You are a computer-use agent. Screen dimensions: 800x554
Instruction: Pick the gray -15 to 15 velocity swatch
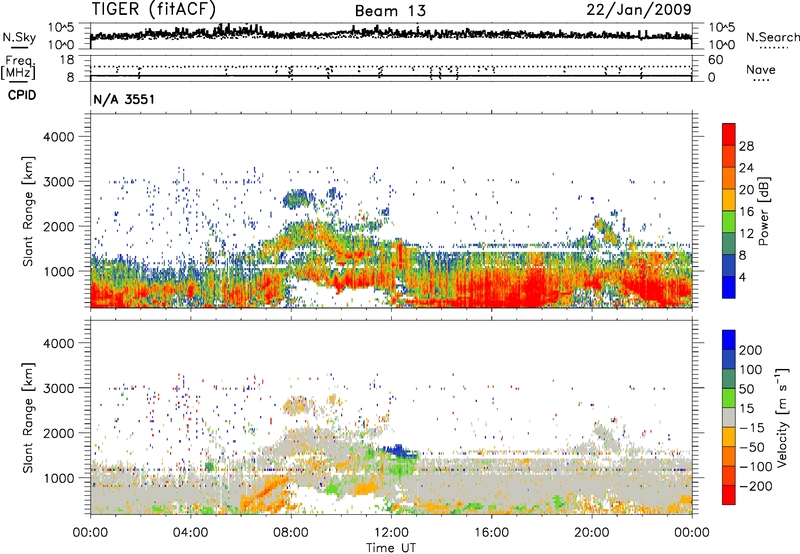729,417
